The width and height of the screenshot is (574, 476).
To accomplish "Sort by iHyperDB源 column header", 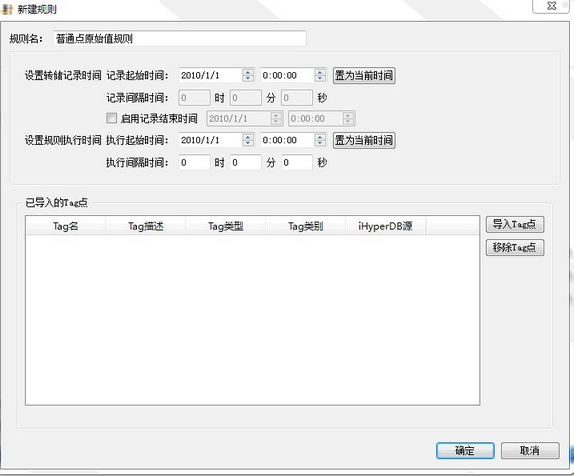I will click(385, 226).
